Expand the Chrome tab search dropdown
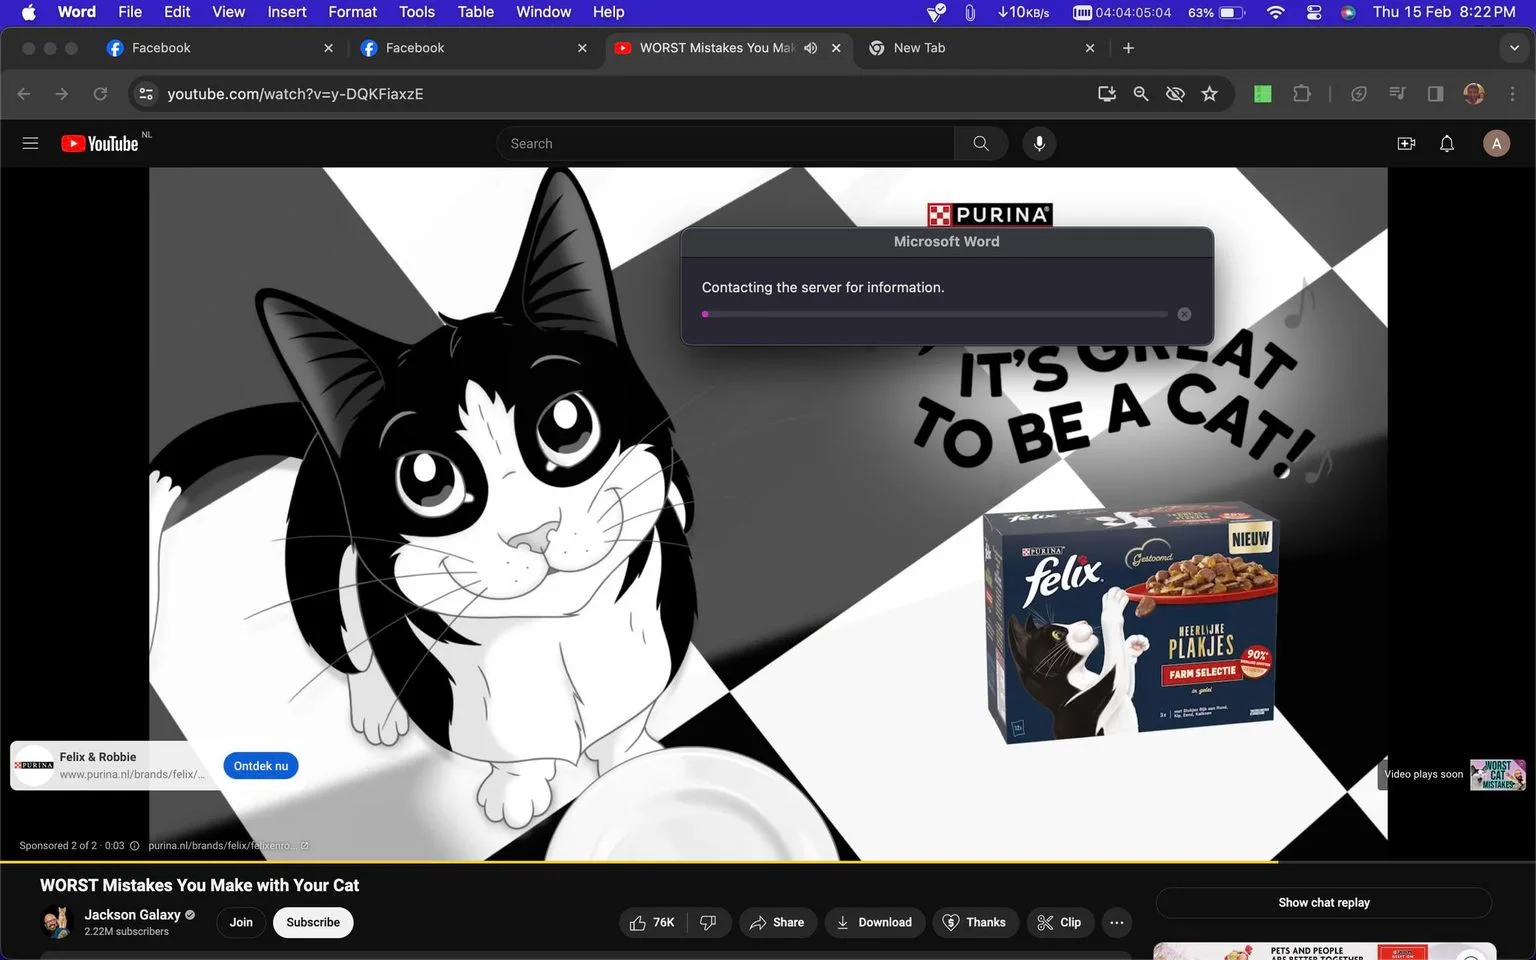The image size is (1536, 960). [x=1514, y=48]
